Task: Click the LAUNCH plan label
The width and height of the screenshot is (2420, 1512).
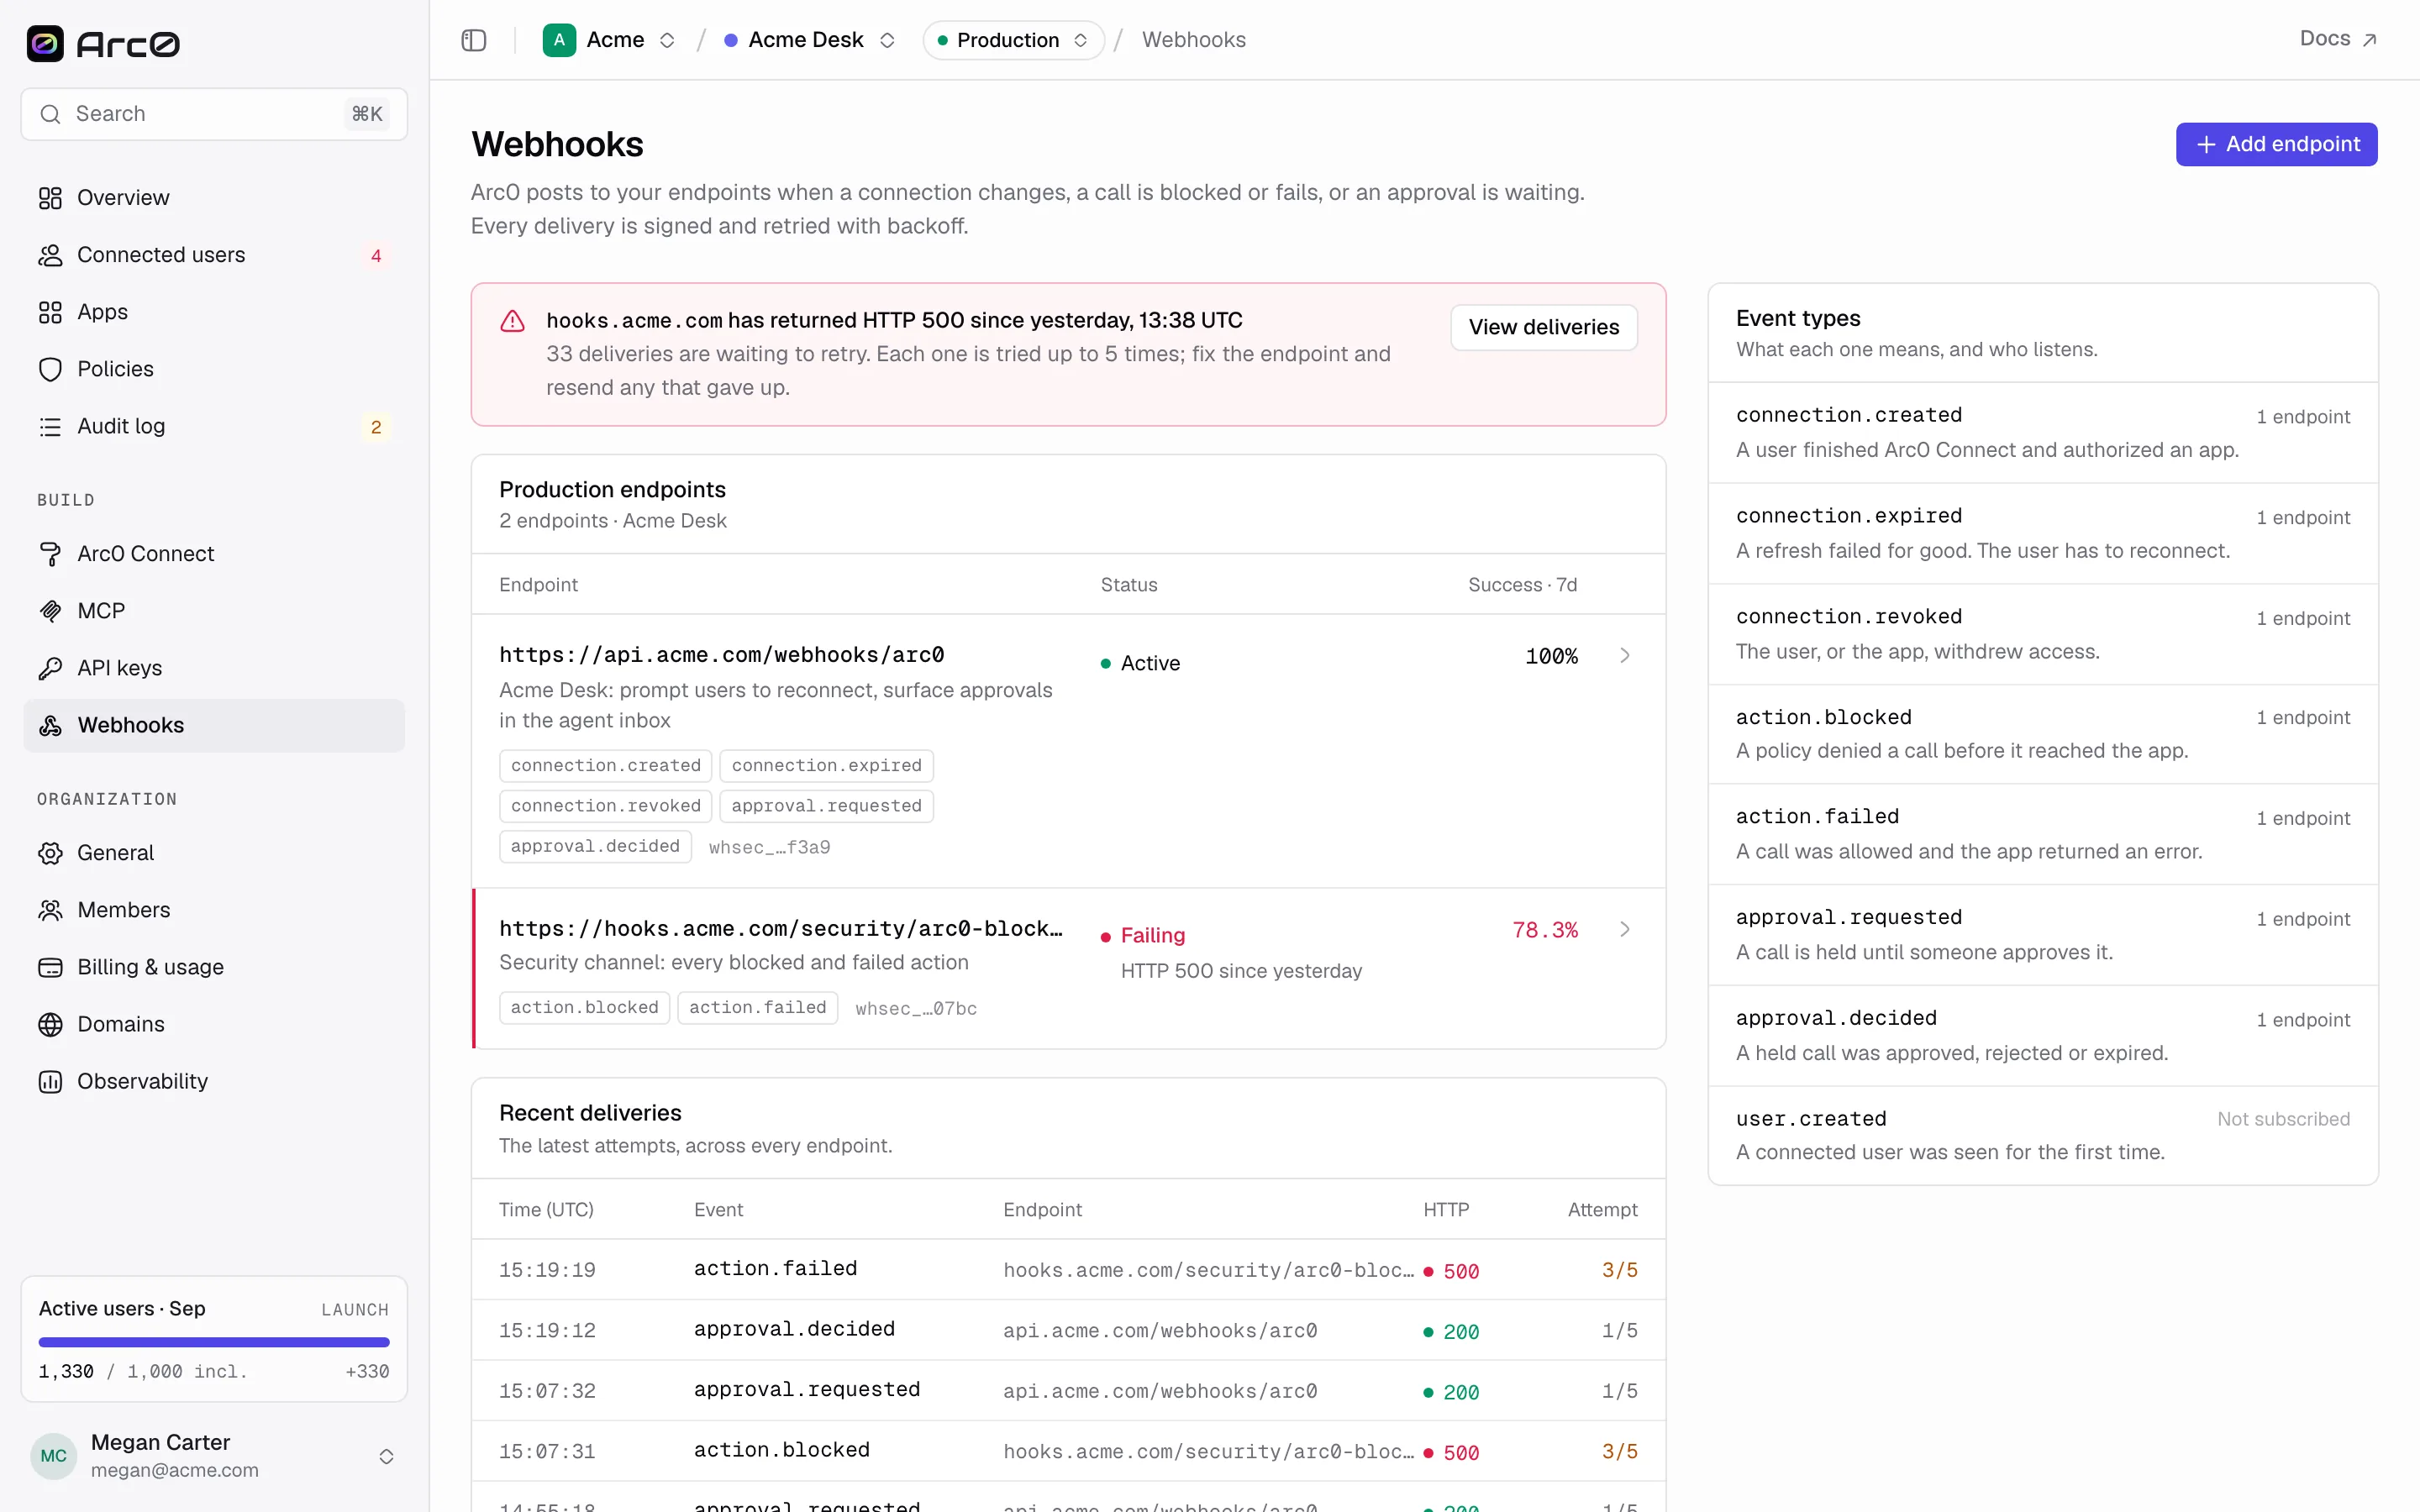Action: 355,1310
